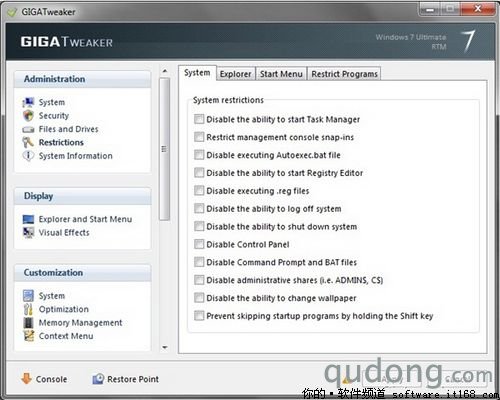Click the Memory Management chip icon

point(28,323)
